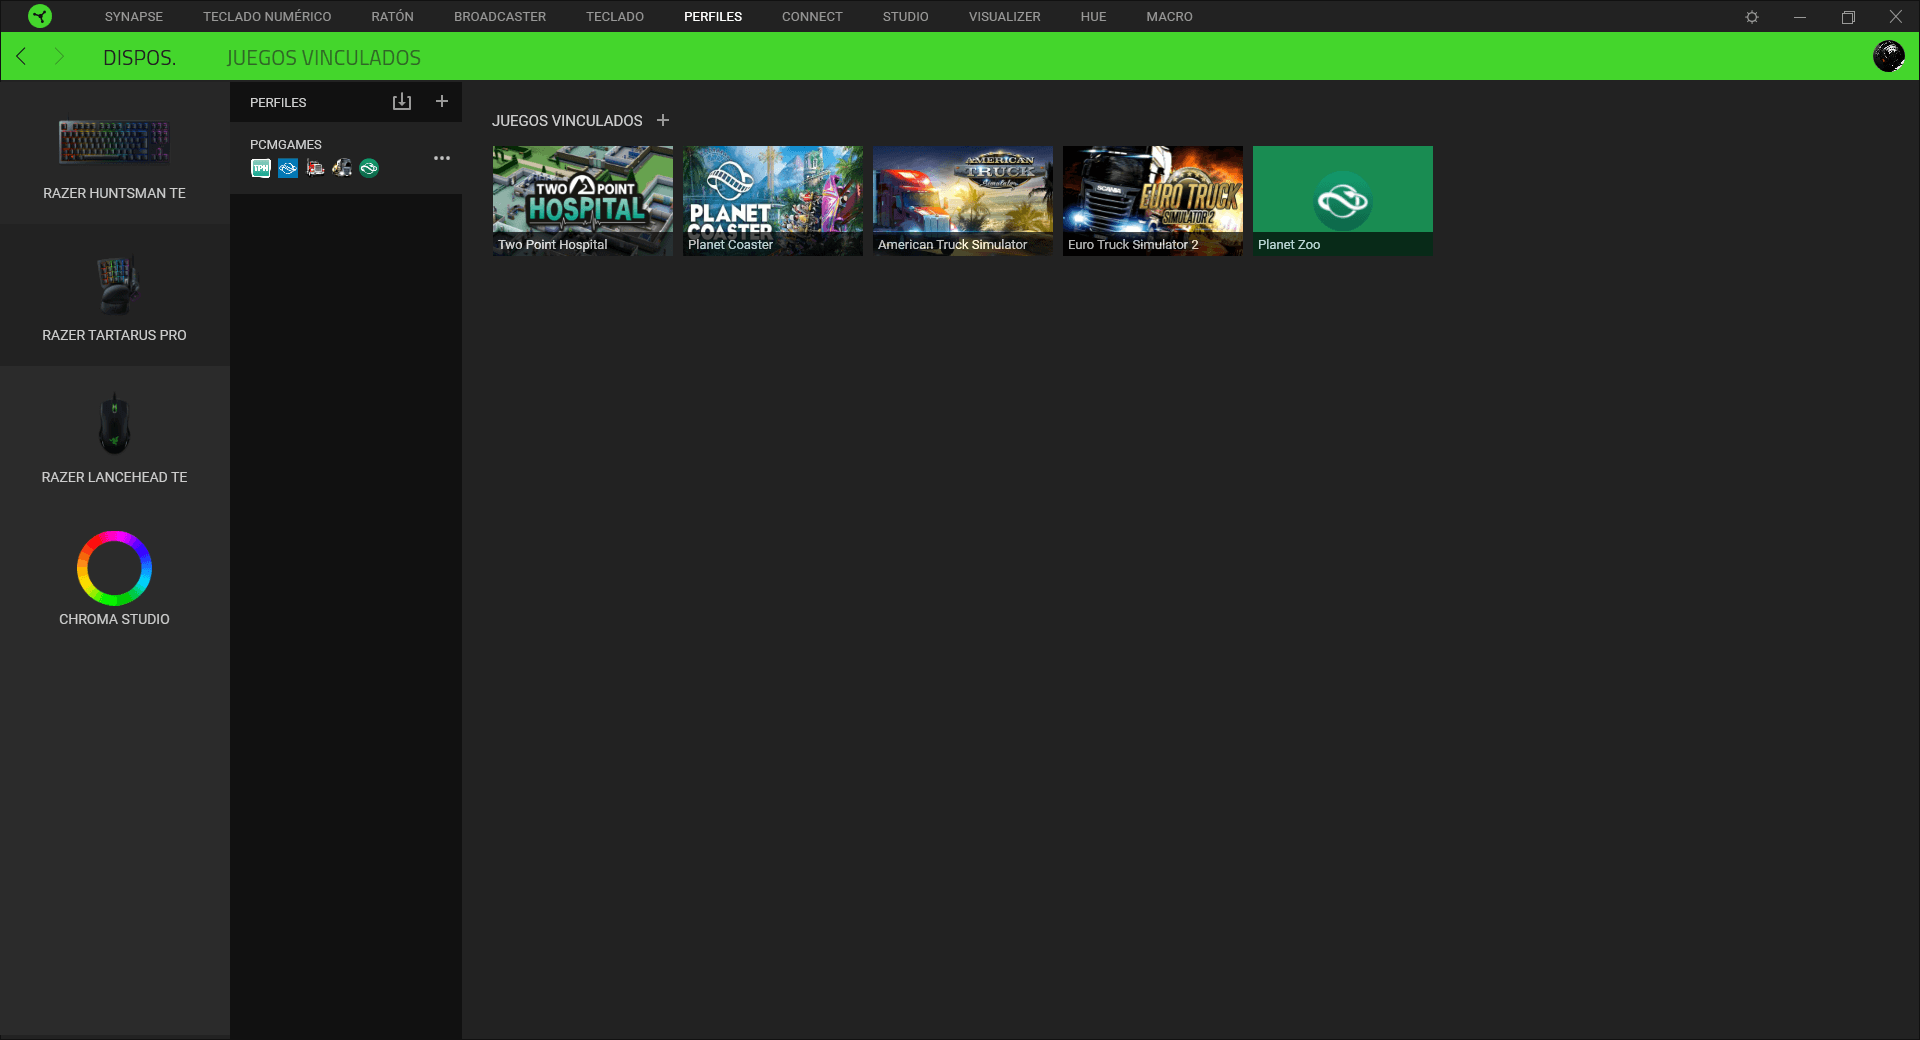The image size is (1920, 1040).
Task: Switch to the Synapse tab
Action: click(134, 17)
